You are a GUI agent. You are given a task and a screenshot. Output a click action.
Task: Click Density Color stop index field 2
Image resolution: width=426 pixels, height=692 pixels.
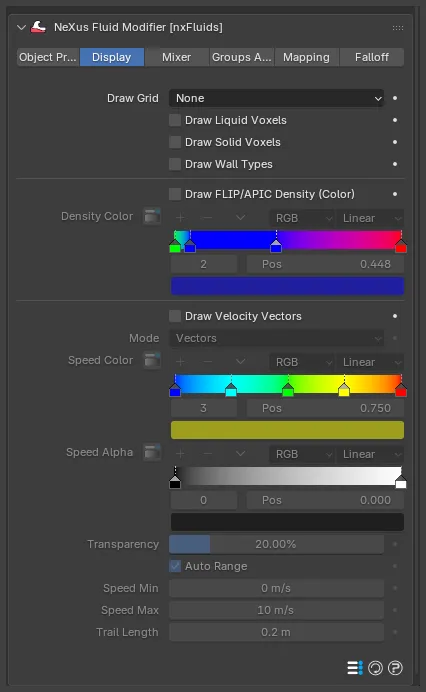[204, 264]
